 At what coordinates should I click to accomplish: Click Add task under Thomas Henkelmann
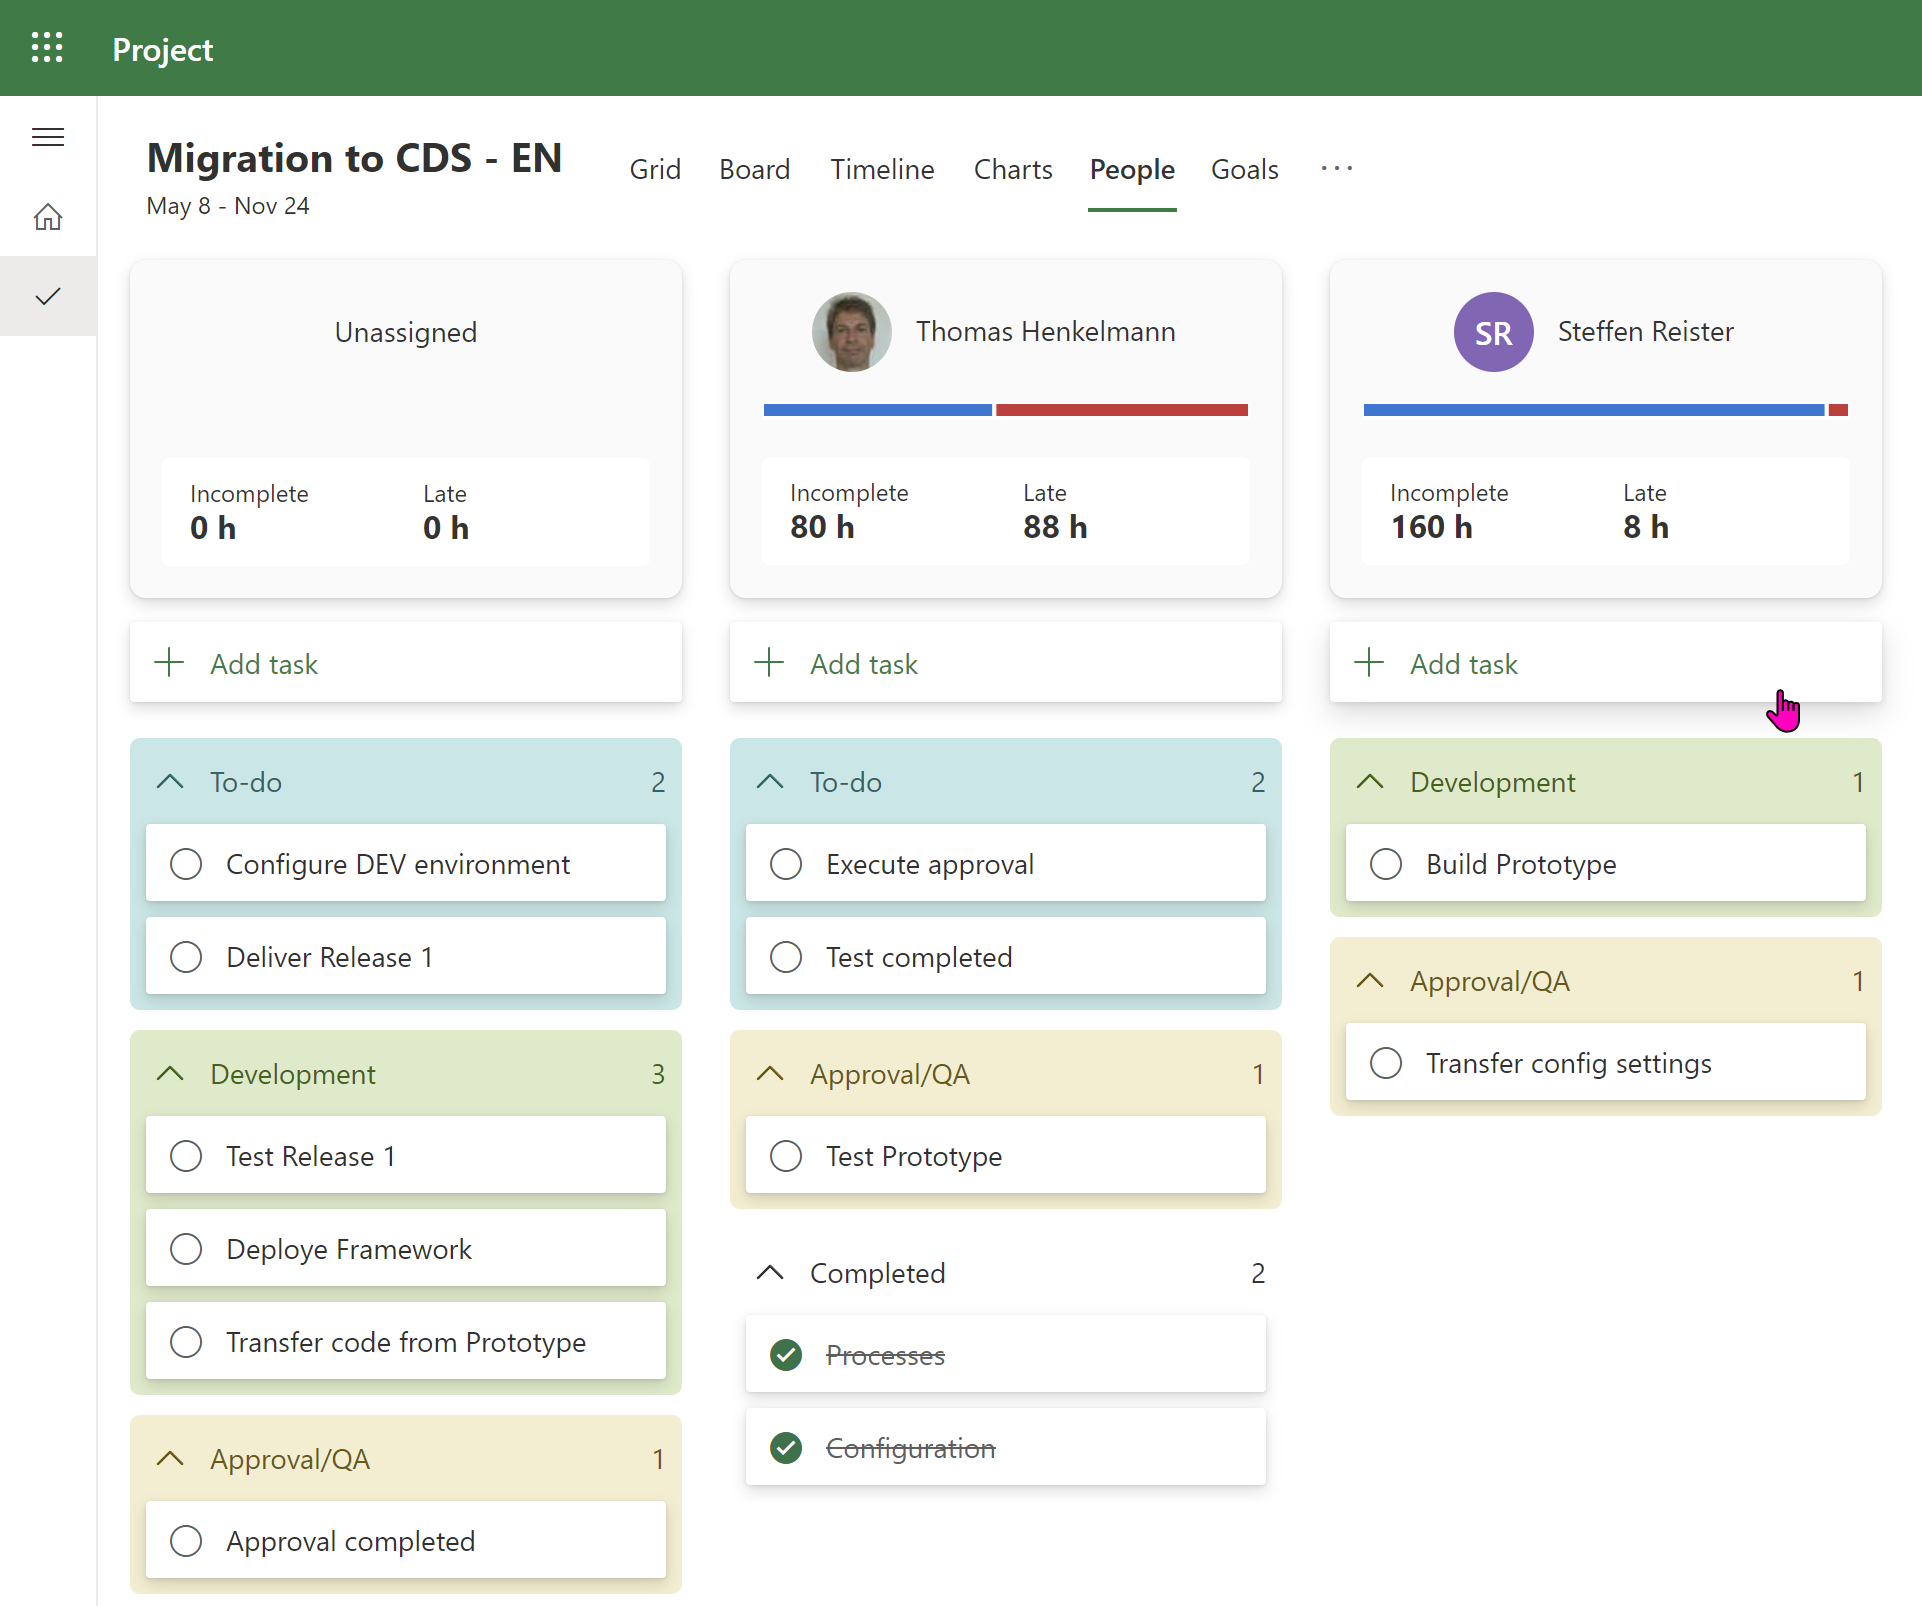click(x=863, y=663)
